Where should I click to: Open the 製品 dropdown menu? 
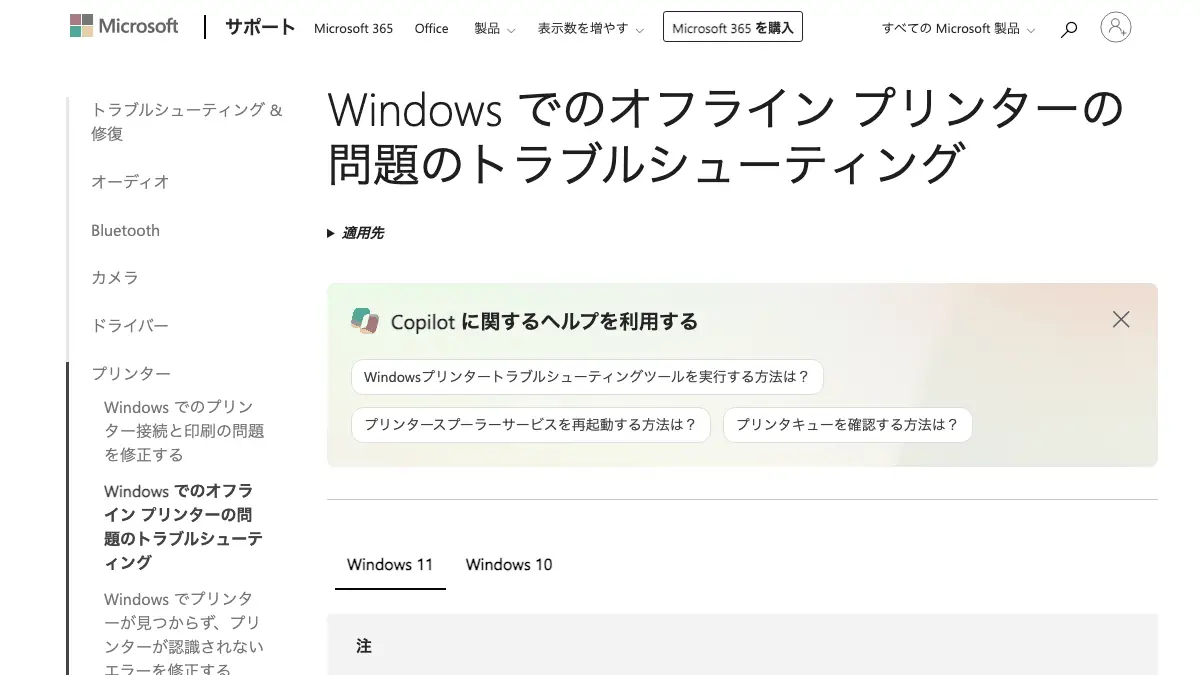[495, 28]
